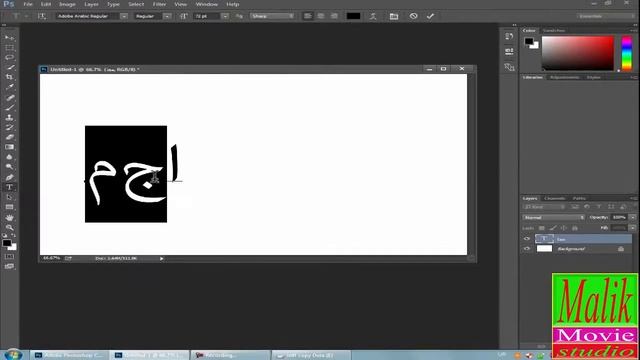Open the font size dropdown
Image resolution: width=640 pixels, height=360 pixels.
[225, 16]
